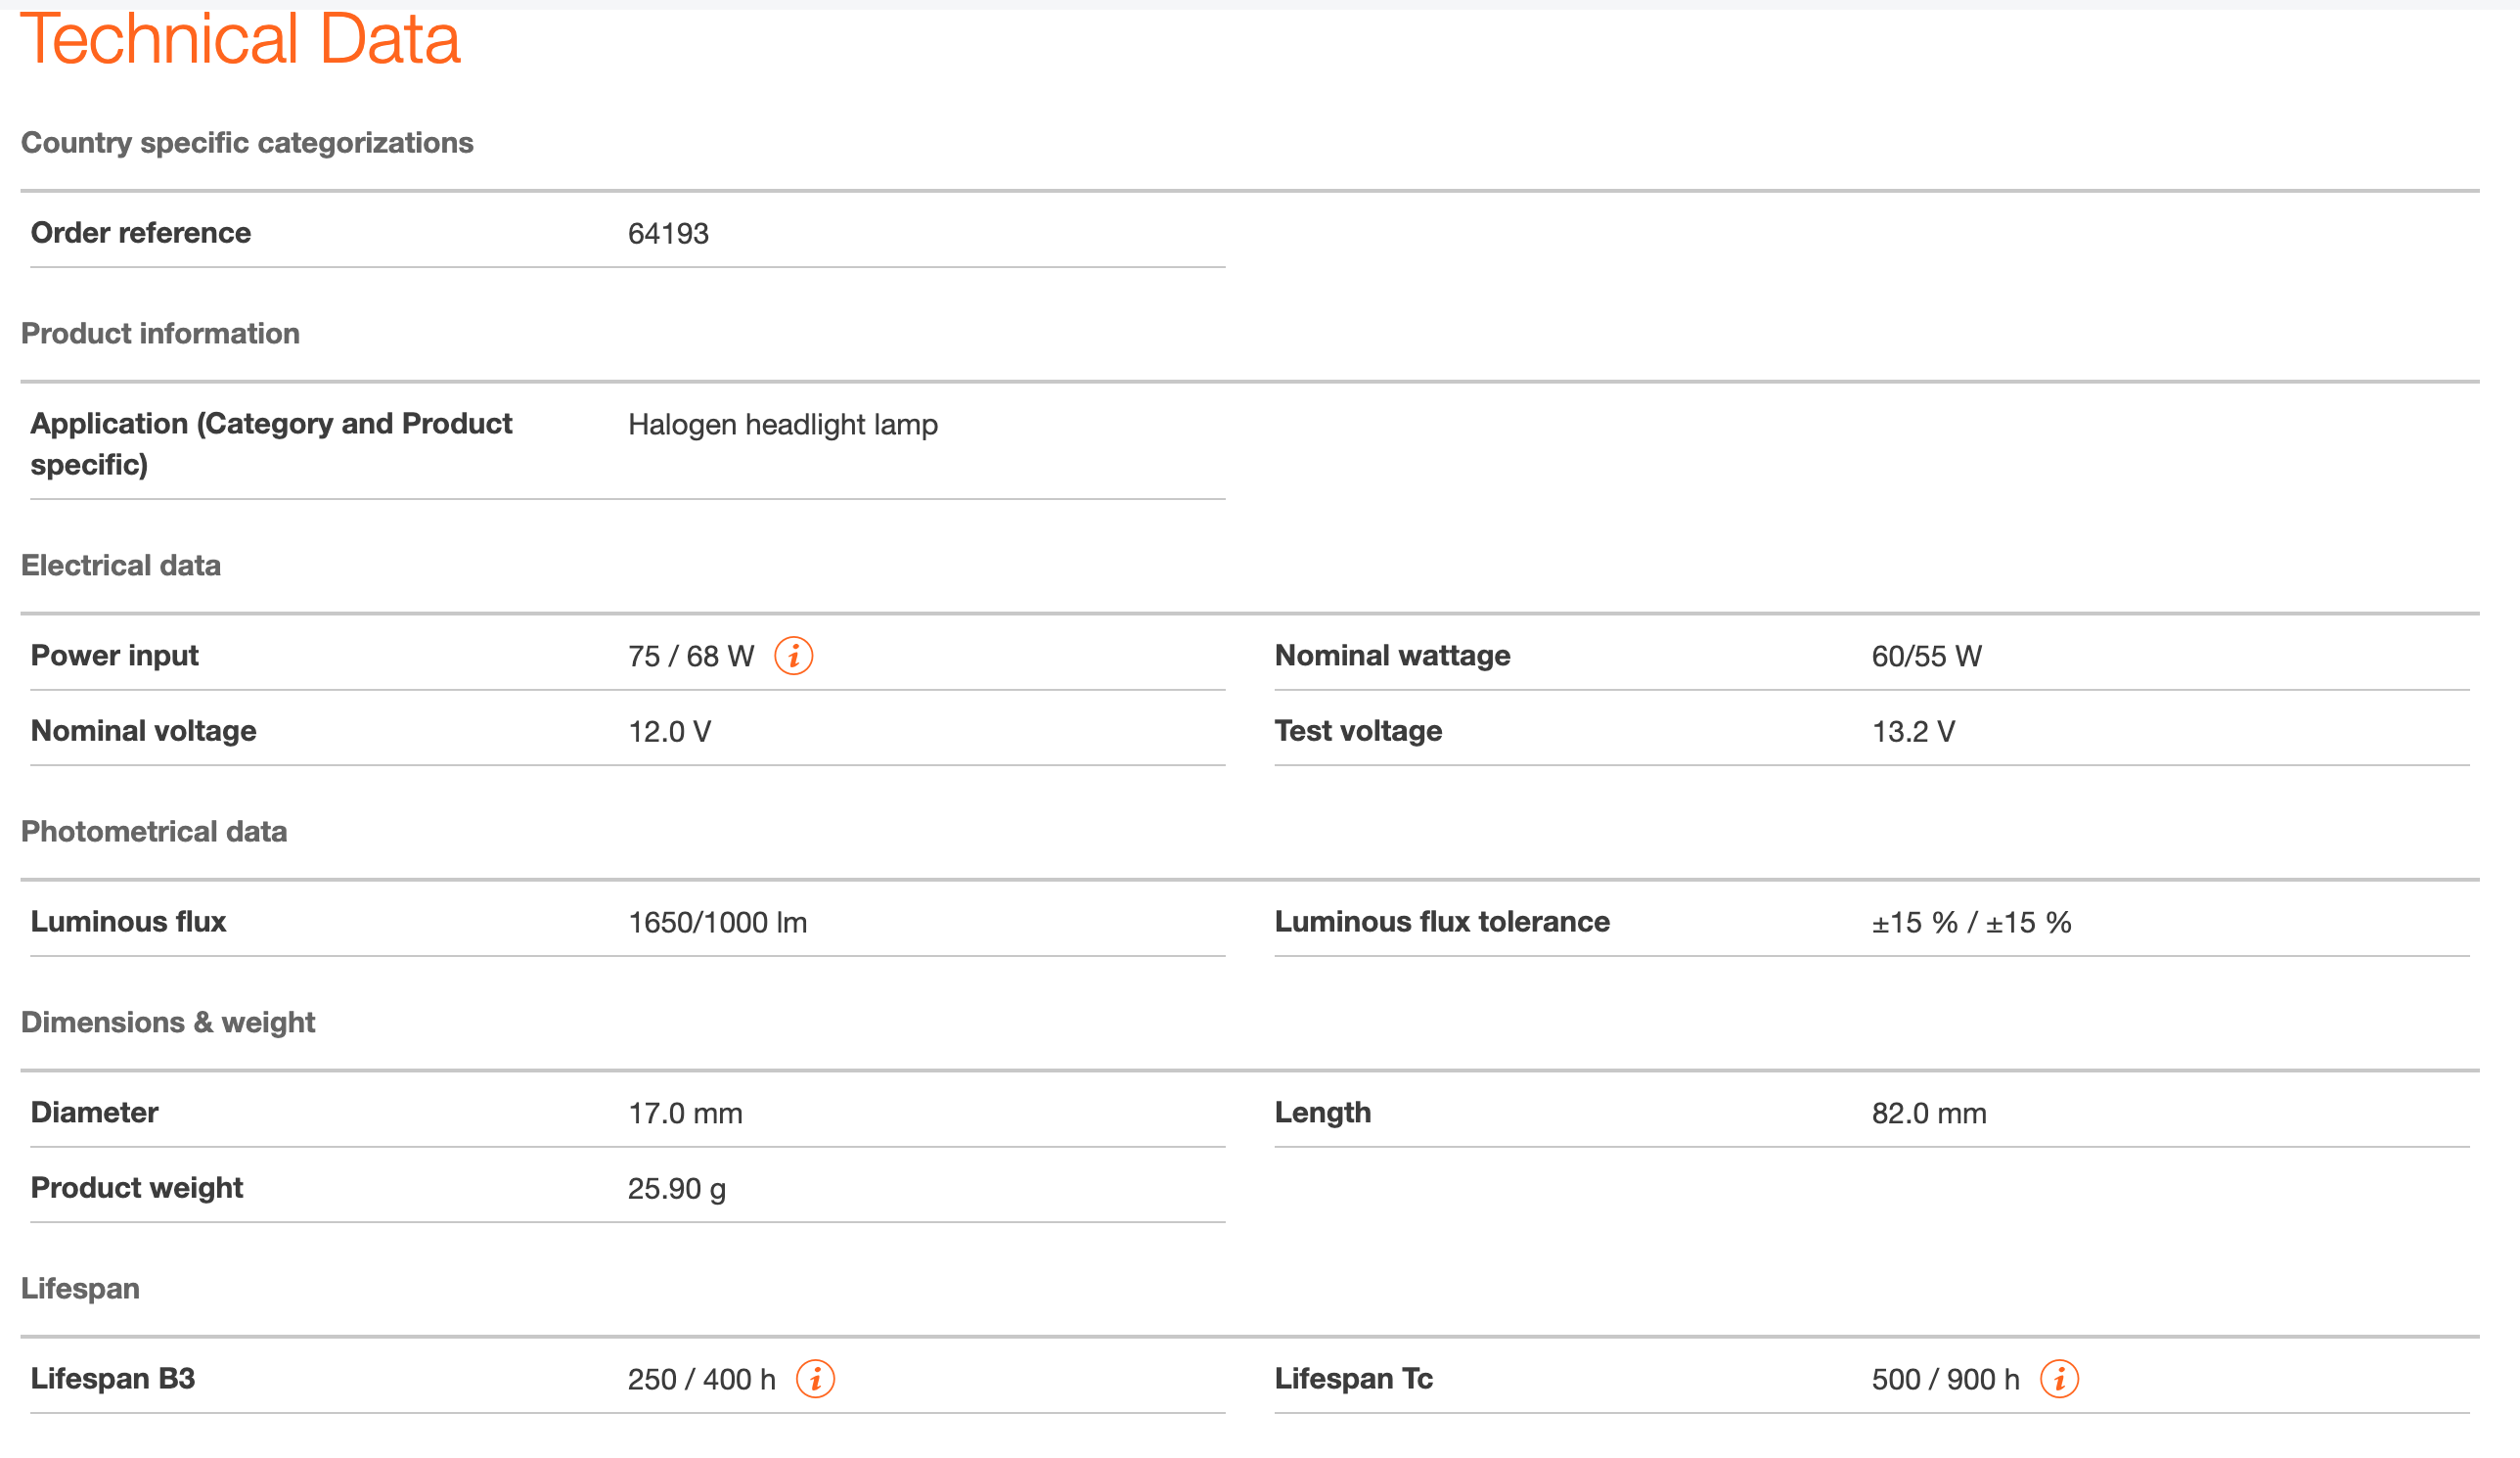2520x1458 pixels.
Task: Select the Power input label
Action: pyautogui.click(x=115, y=656)
